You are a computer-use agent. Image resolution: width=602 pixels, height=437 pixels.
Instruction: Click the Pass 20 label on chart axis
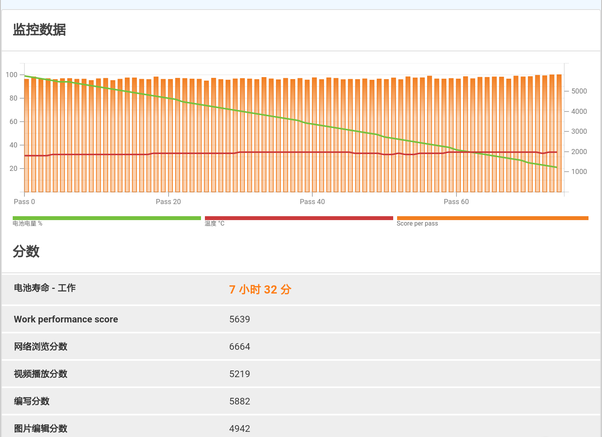click(x=168, y=201)
